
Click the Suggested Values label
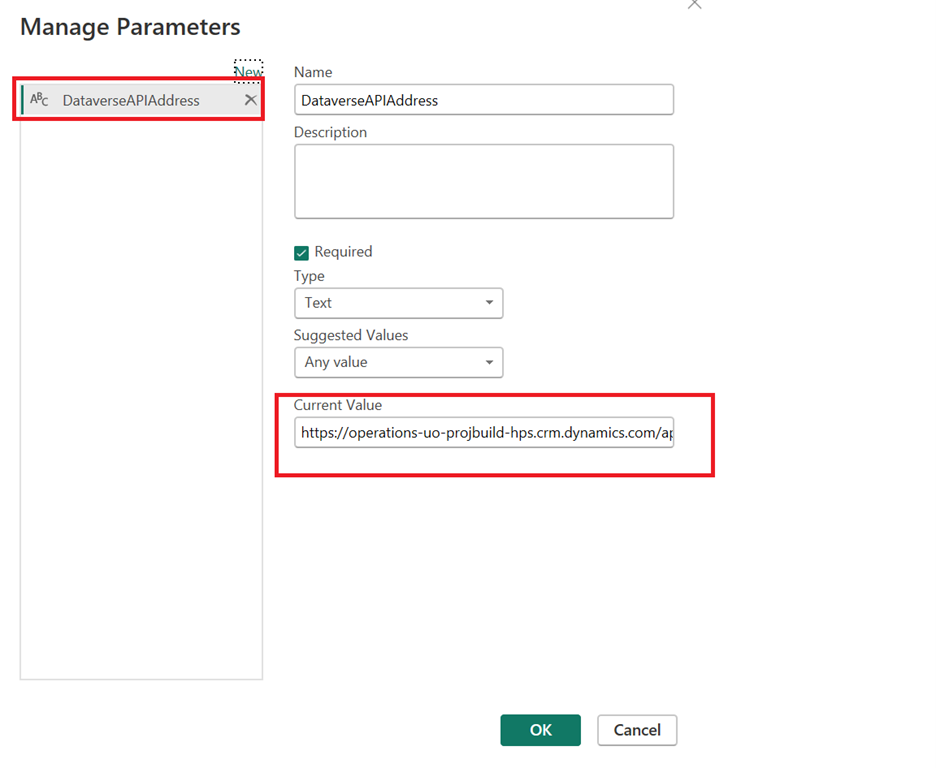351,335
